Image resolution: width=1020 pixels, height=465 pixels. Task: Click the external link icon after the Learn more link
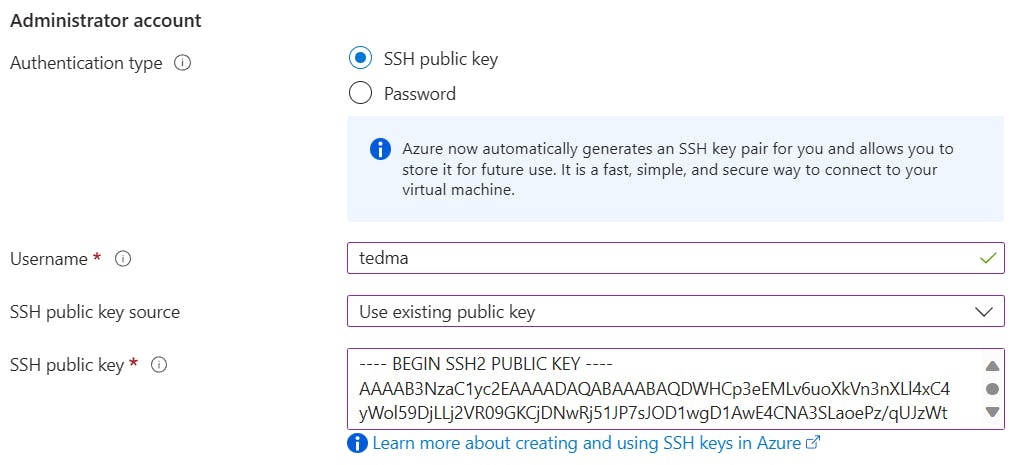coord(813,443)
